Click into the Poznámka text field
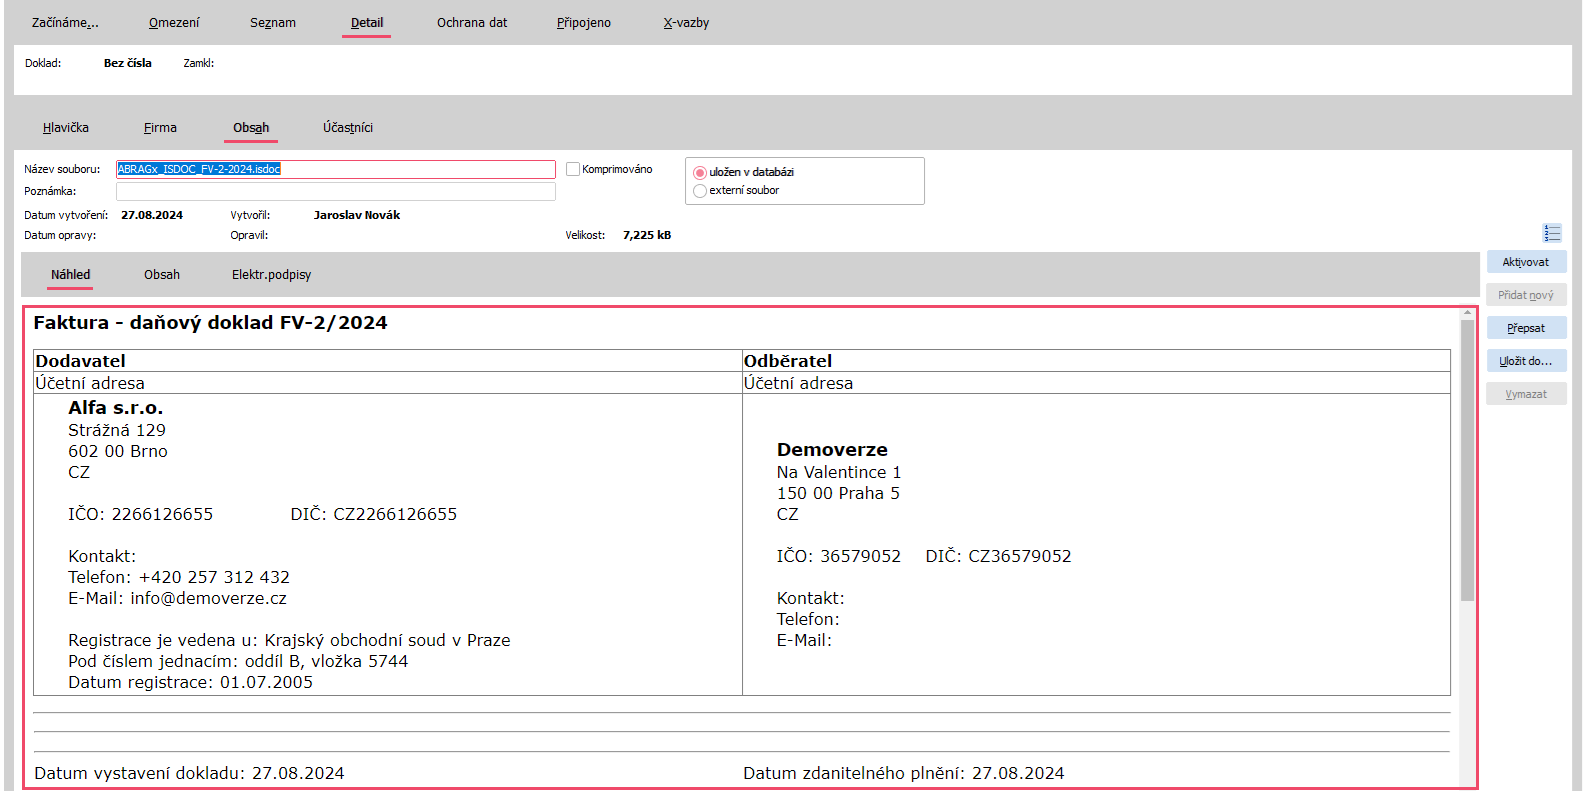Screen dimensions: 1584x791 point(335,191)
